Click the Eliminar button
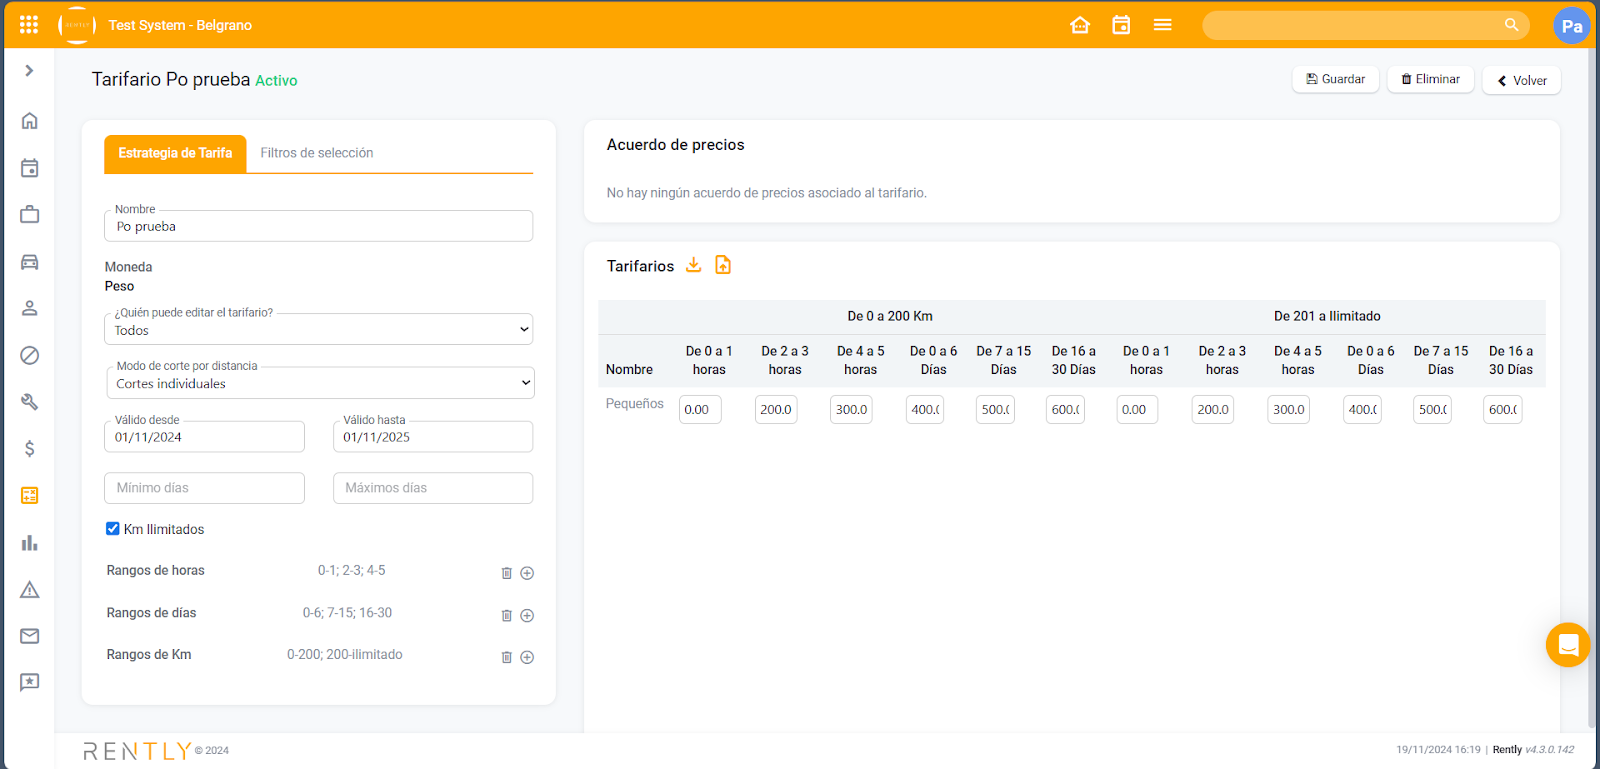 1430,79
